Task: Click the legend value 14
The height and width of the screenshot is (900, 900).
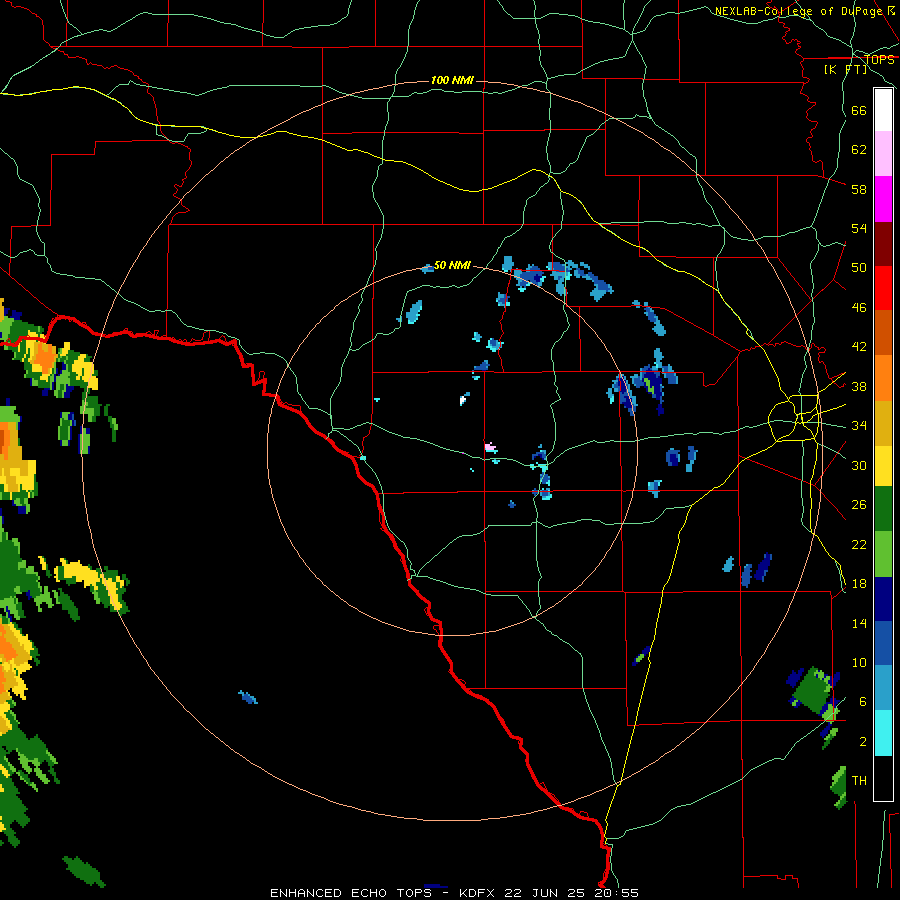Action: pyautogui.click(x=859, y=623)
